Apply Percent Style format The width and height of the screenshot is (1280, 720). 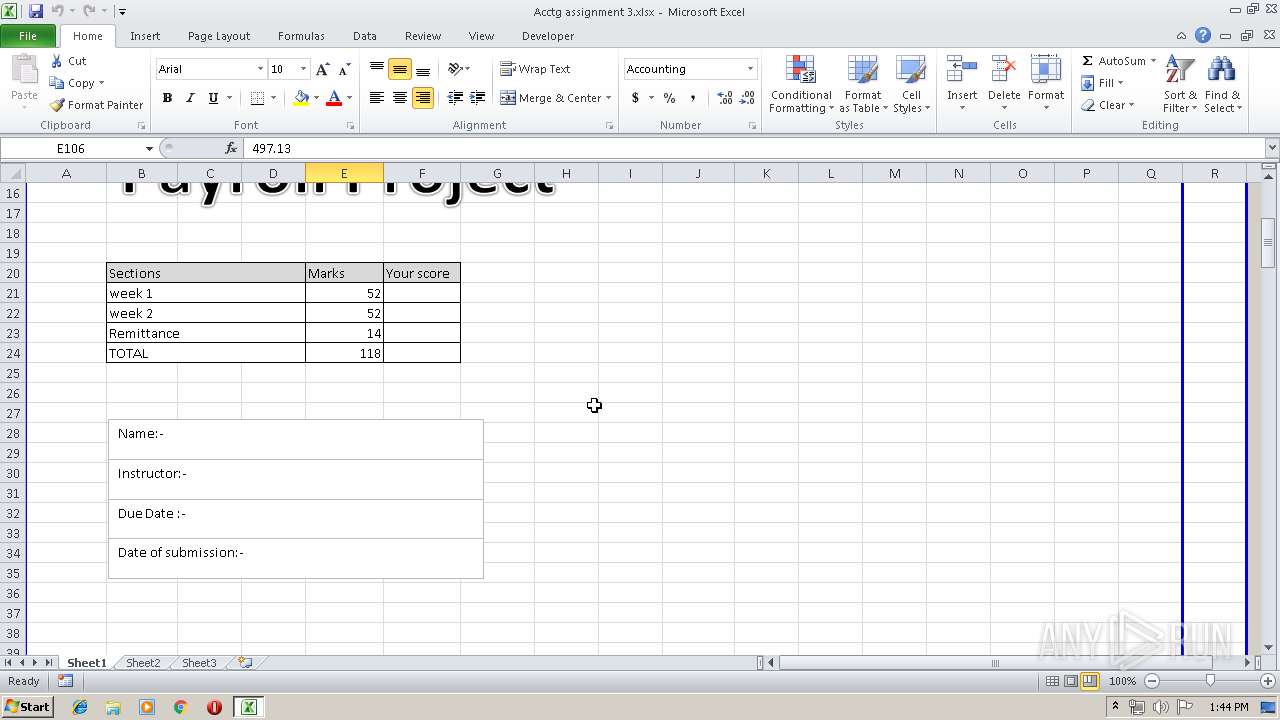click(x=669, y=98)
